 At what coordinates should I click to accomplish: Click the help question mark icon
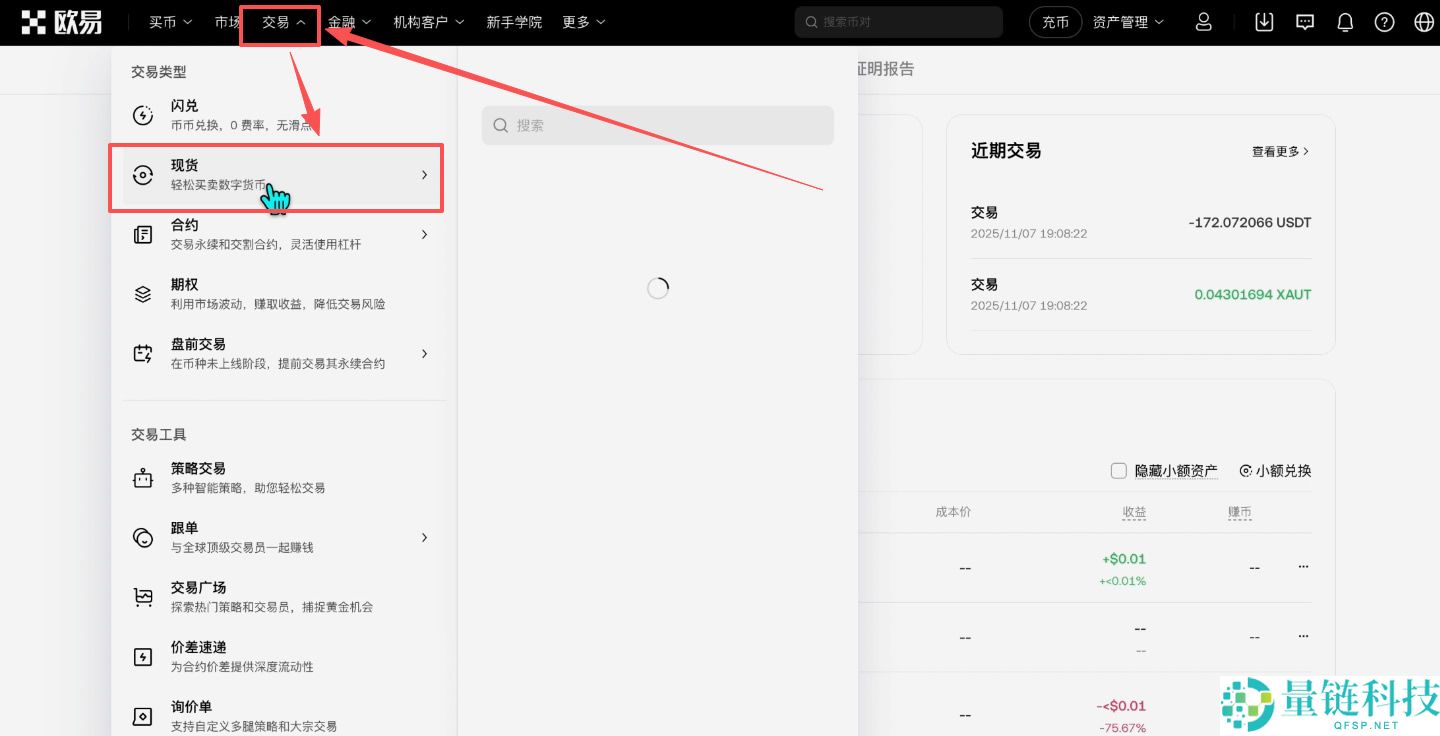point(1384,21)
